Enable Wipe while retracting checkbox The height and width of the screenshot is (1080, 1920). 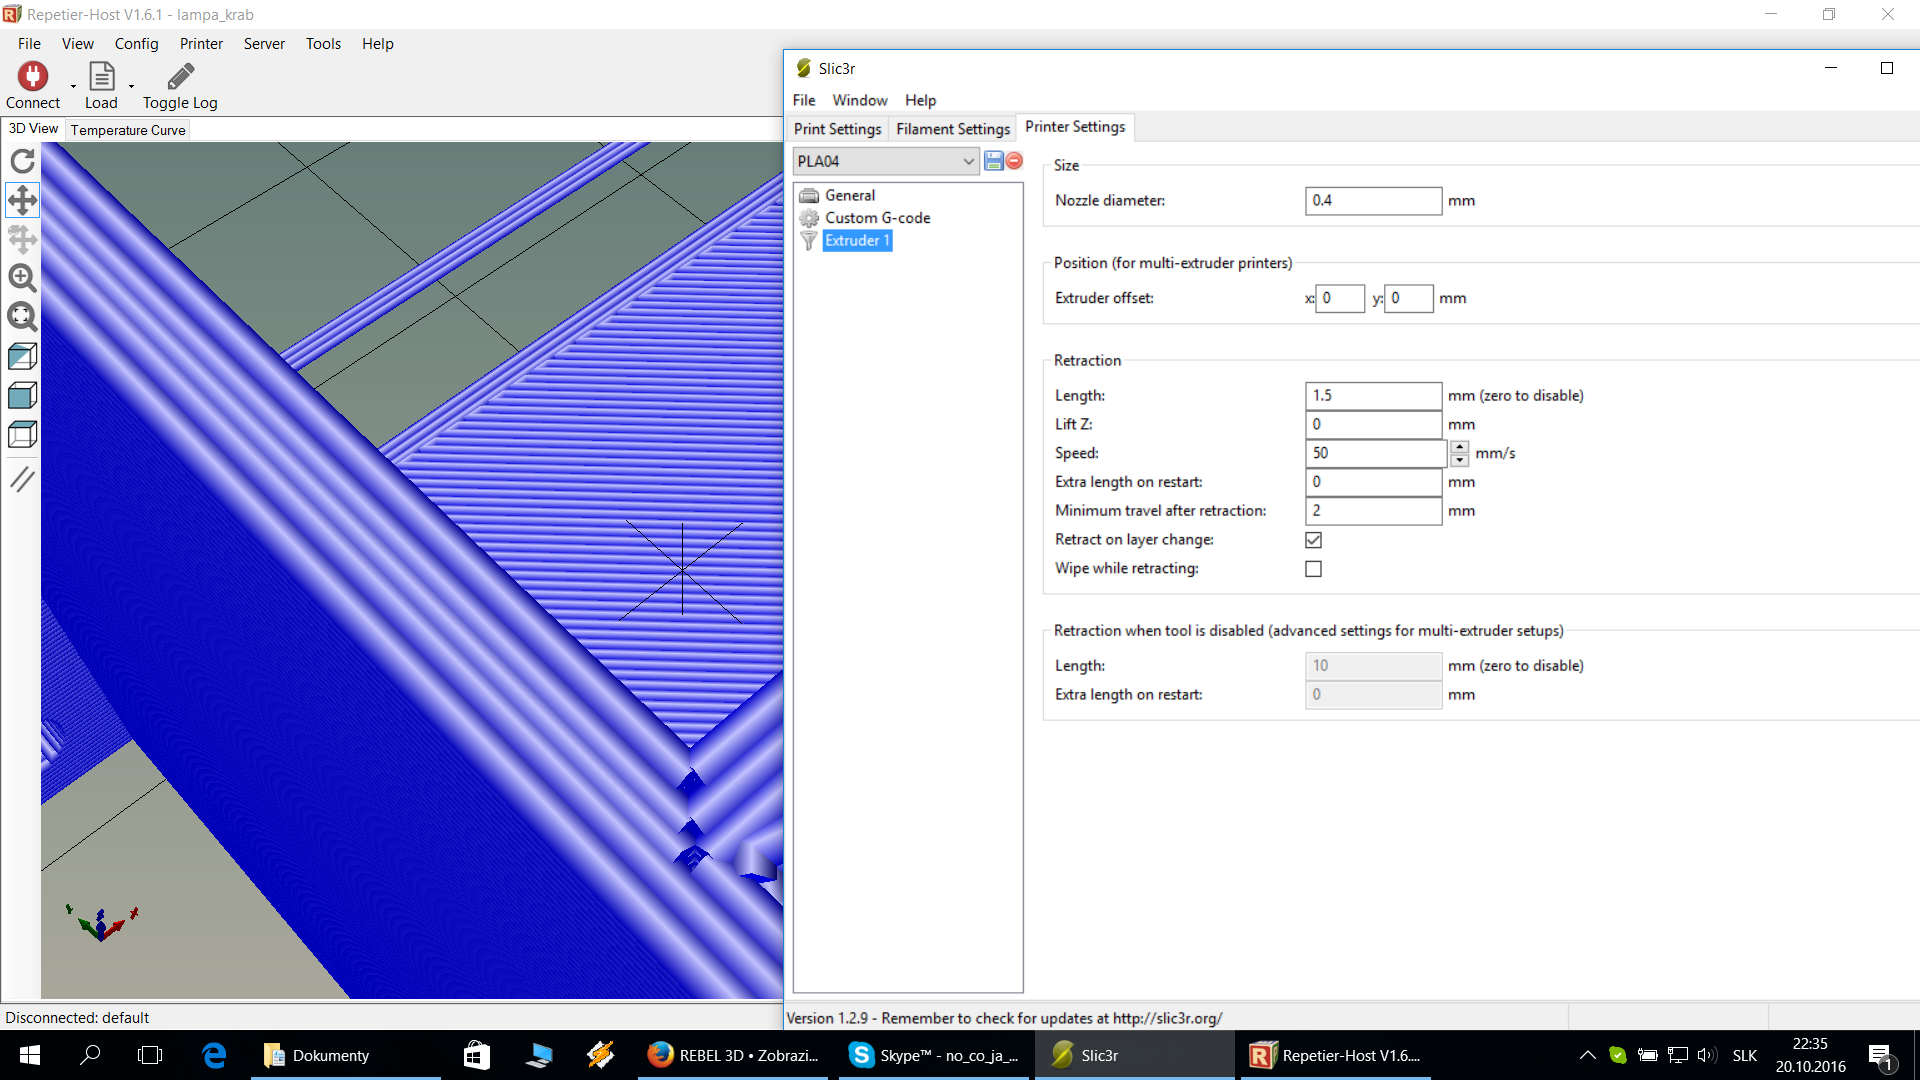(x=1313, y=569)
